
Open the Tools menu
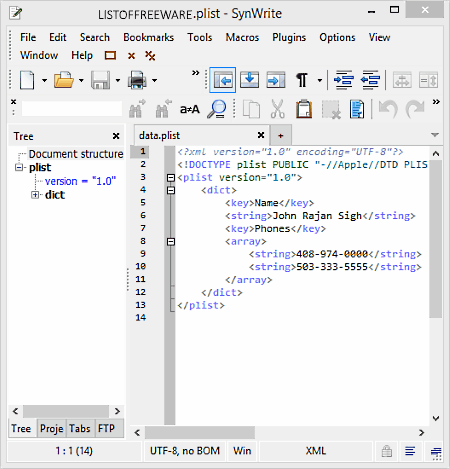(x=200, y=37)
